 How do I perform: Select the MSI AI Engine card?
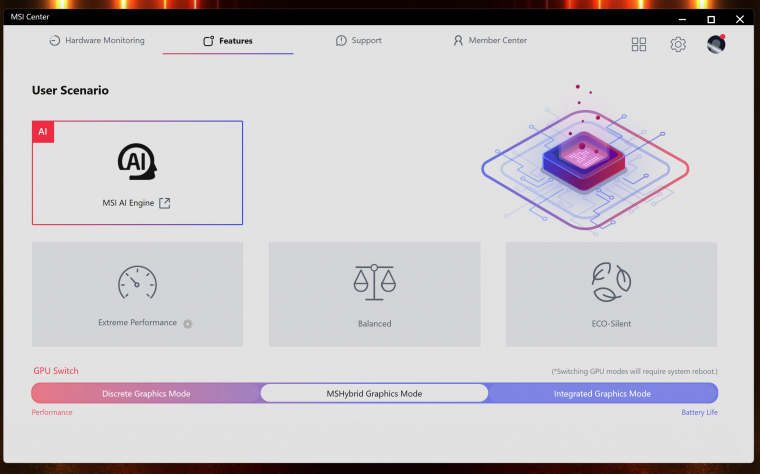(137, 173)
